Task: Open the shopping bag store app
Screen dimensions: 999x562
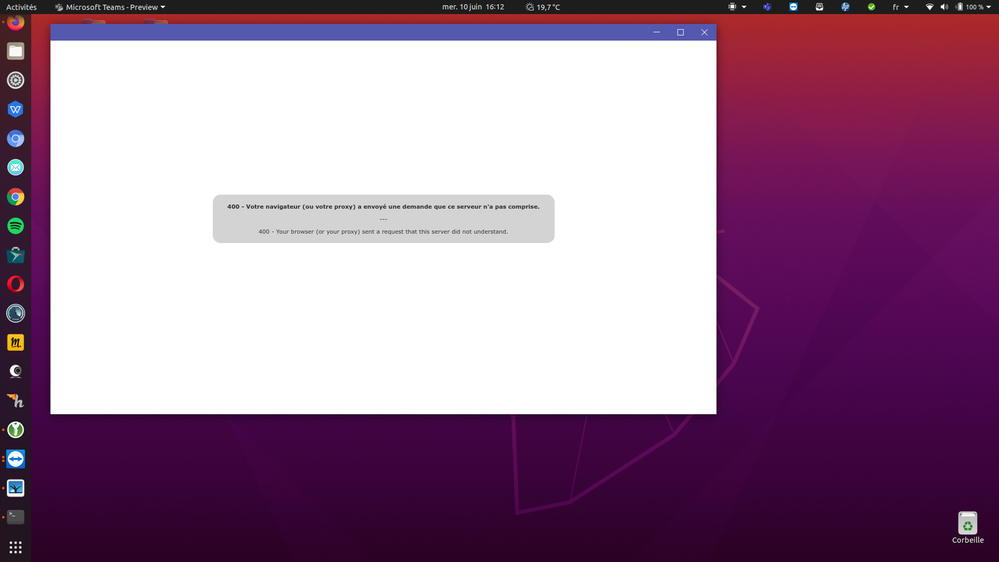Action: click(x=15, y=255)
